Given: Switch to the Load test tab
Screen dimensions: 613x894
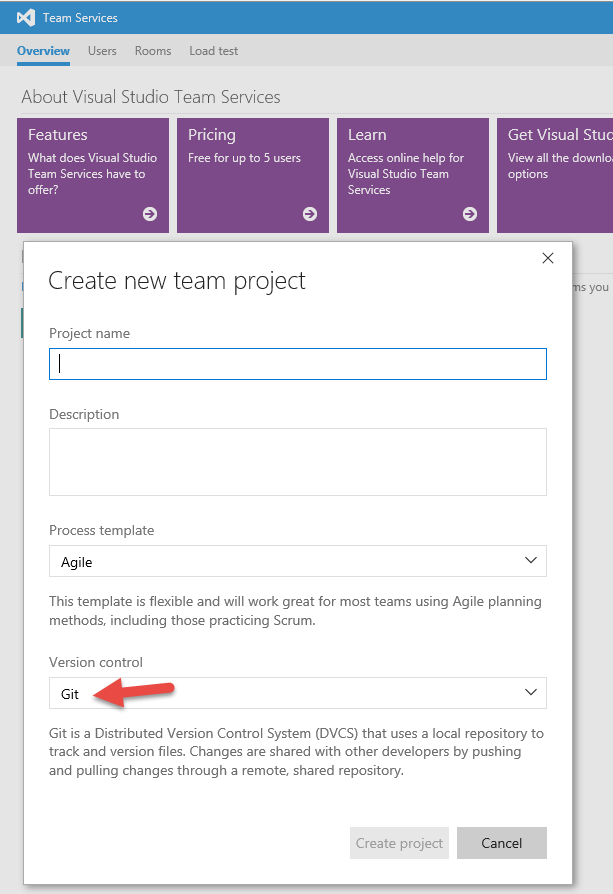Looking at the screenshot, I should (214, 51).
